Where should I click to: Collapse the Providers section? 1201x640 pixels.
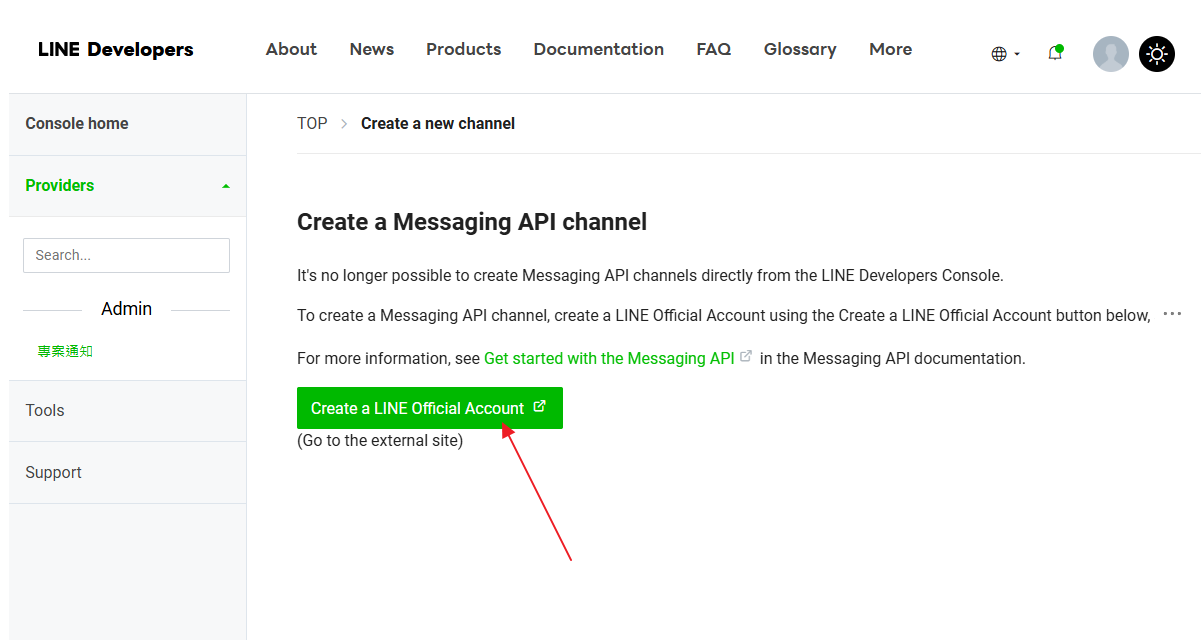coord(128,186)
